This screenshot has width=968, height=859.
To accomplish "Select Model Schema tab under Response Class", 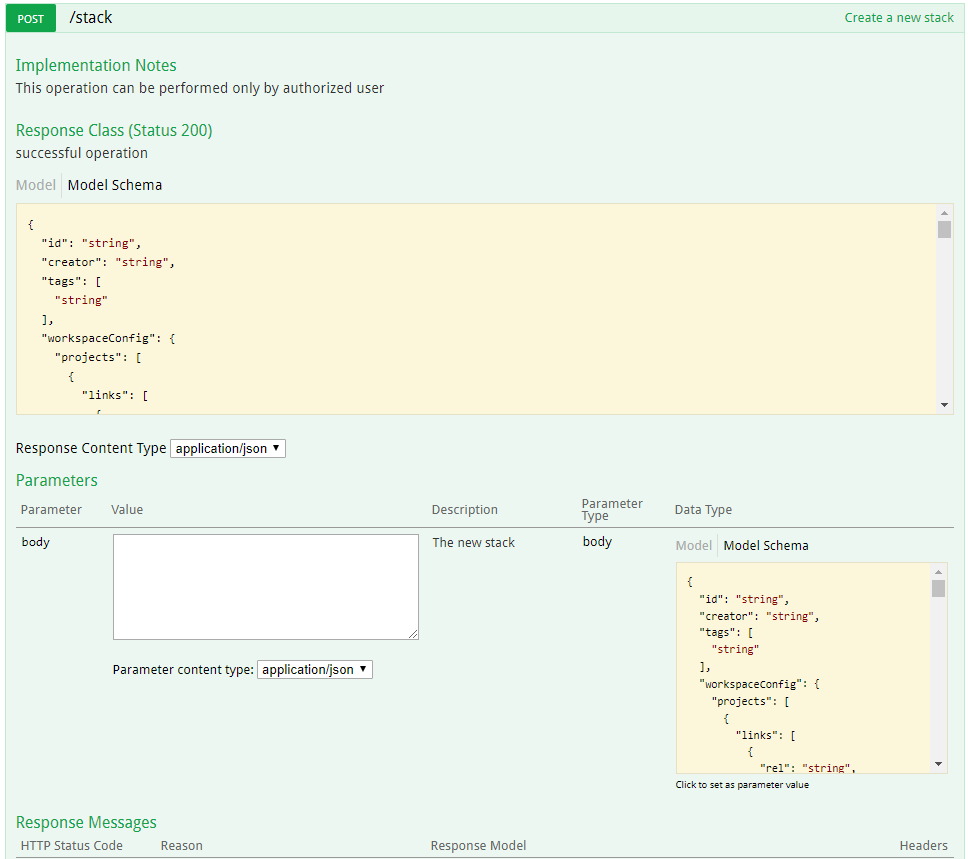I will (x=114, y=185).
